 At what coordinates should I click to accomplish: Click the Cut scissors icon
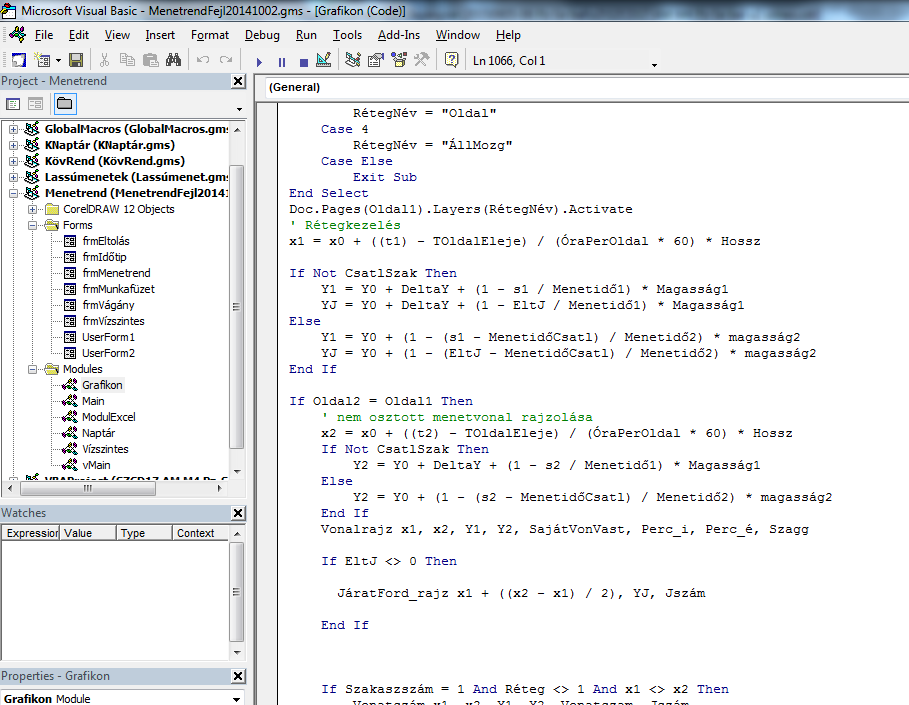[x=104, y=60]
